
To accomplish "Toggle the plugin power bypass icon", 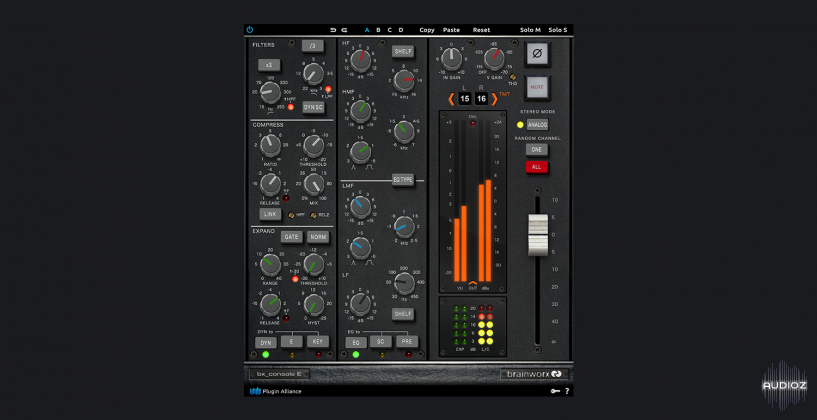I will [x=250, y=30].
